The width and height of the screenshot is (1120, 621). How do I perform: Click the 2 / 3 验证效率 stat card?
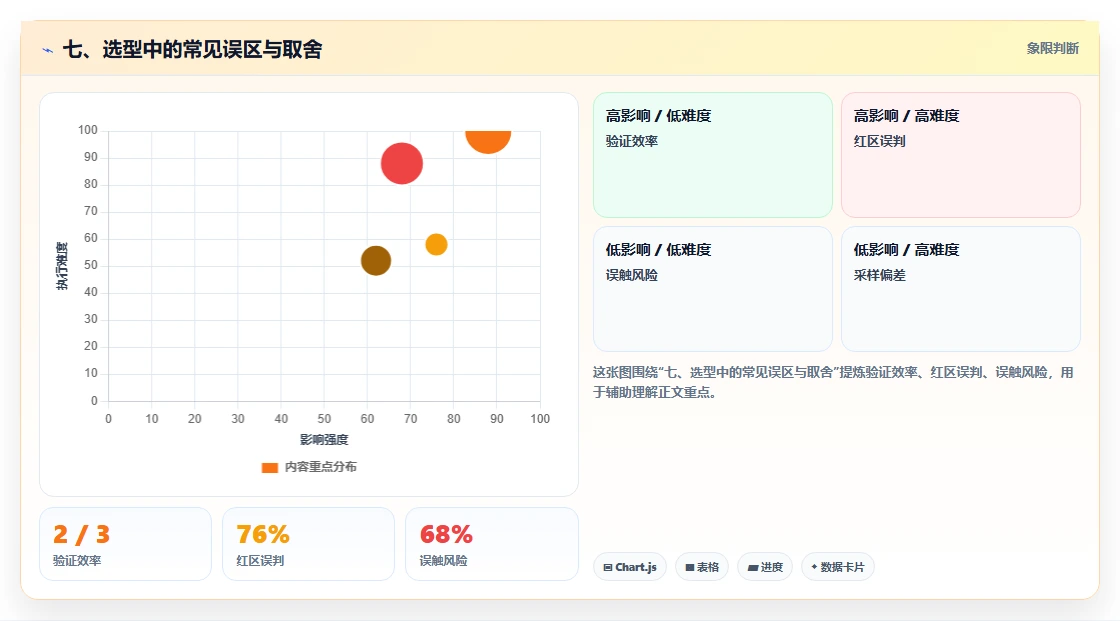pyautogui.click(x=126, y=544)
